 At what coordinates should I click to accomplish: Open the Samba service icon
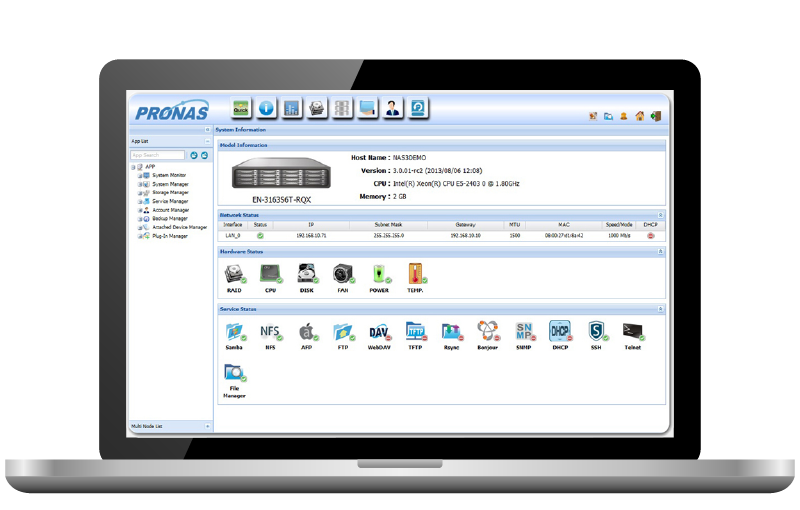pyautogui.click(x=234, y=332)
